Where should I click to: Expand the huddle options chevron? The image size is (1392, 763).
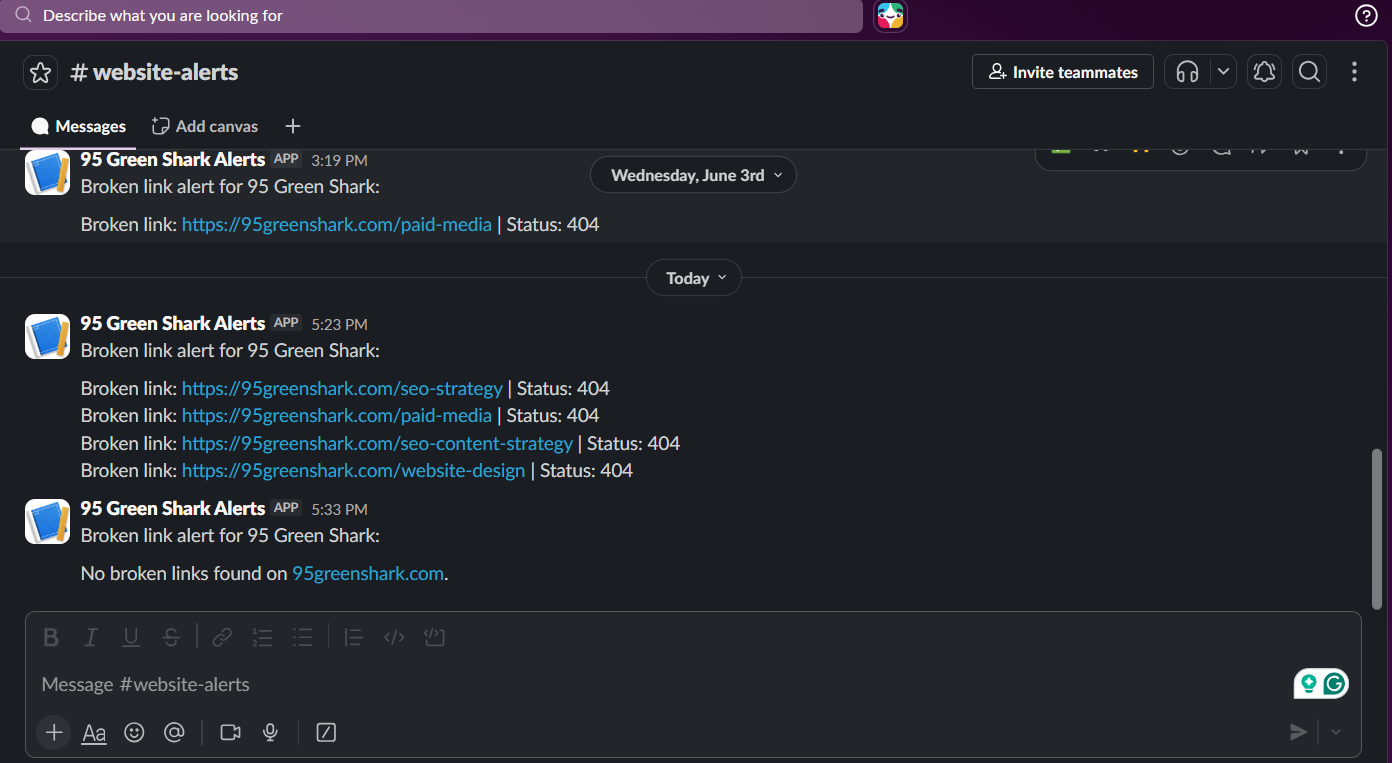coord(1223,72)
